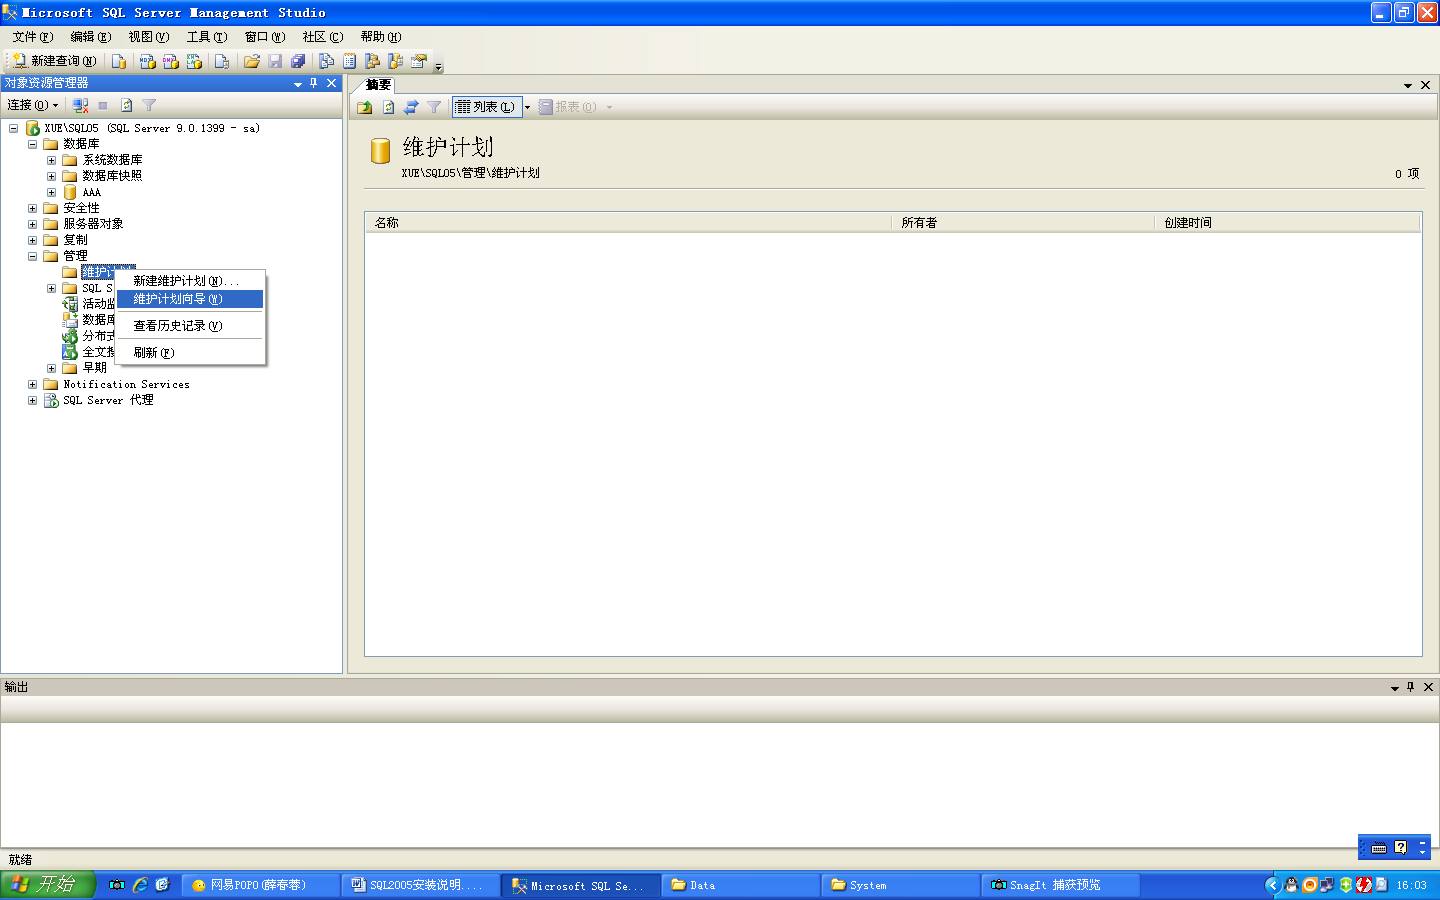
Task: Expand the Replication (复制) folder
Action: point(32,240)
